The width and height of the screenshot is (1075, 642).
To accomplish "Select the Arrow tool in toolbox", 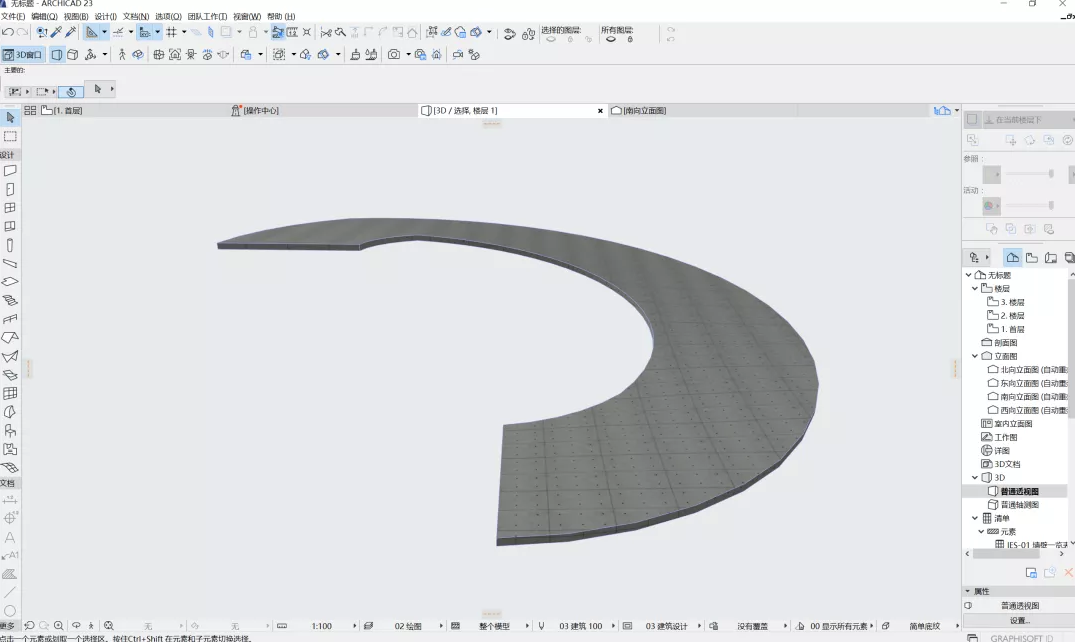I will 10,118.
